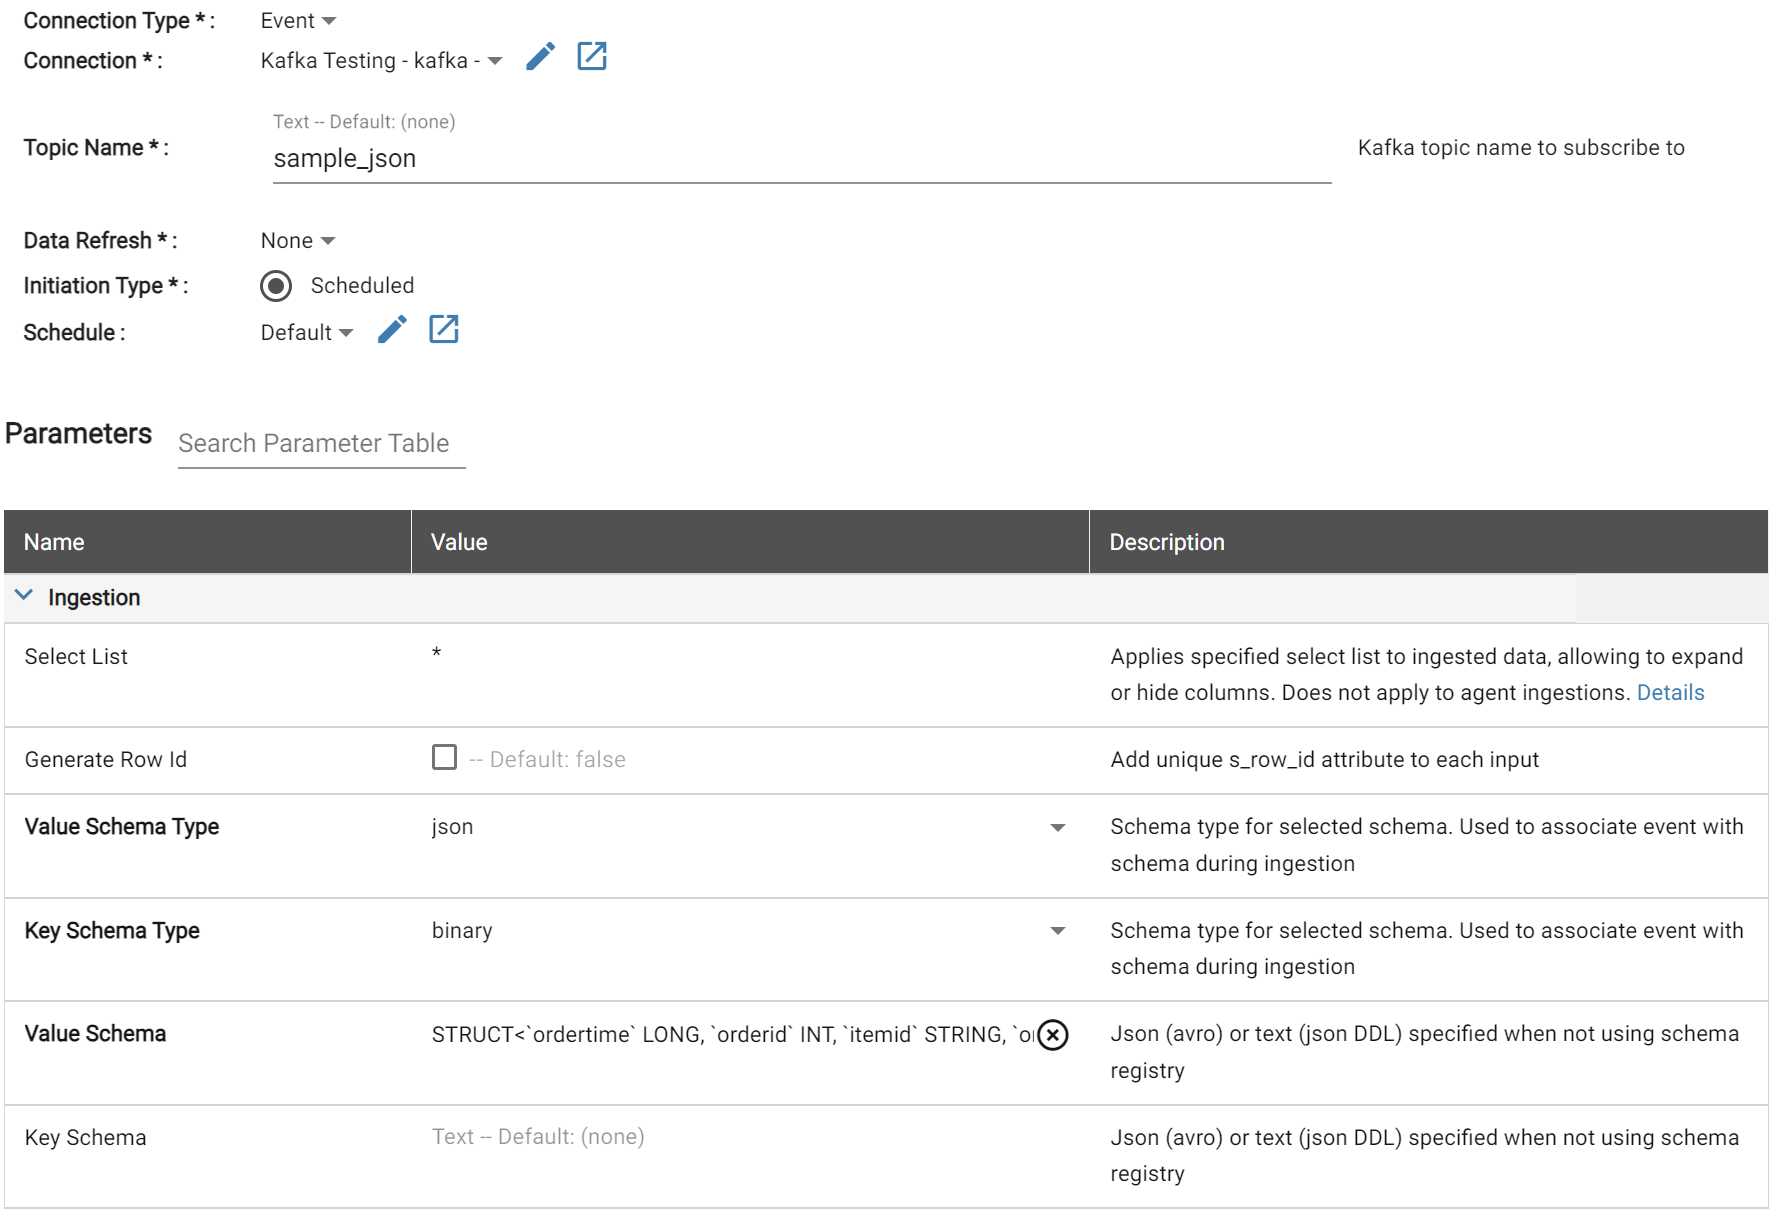Open the Data Refresh None dropdown

298,241
